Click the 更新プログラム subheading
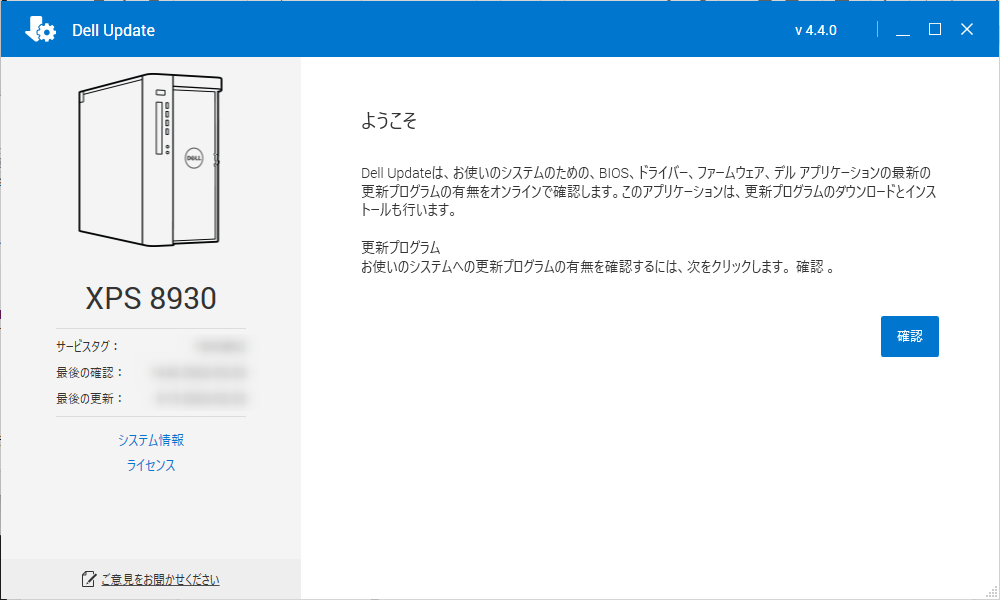Viewport: 1000px width, 600px height. [x=401, y=247]
